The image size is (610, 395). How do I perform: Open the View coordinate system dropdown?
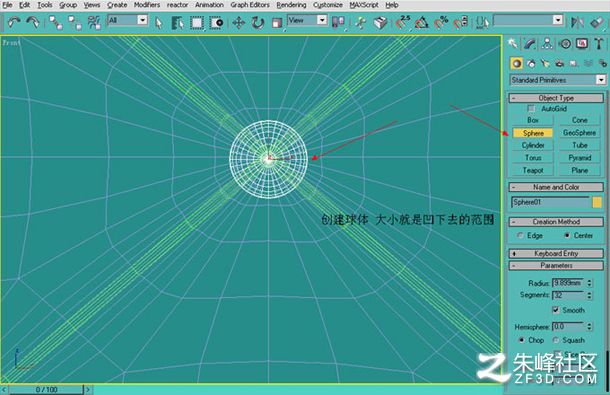tap(307, 20)
